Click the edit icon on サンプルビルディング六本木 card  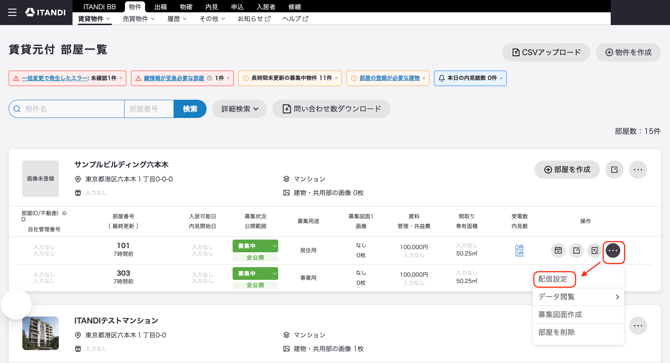(614, 170)
